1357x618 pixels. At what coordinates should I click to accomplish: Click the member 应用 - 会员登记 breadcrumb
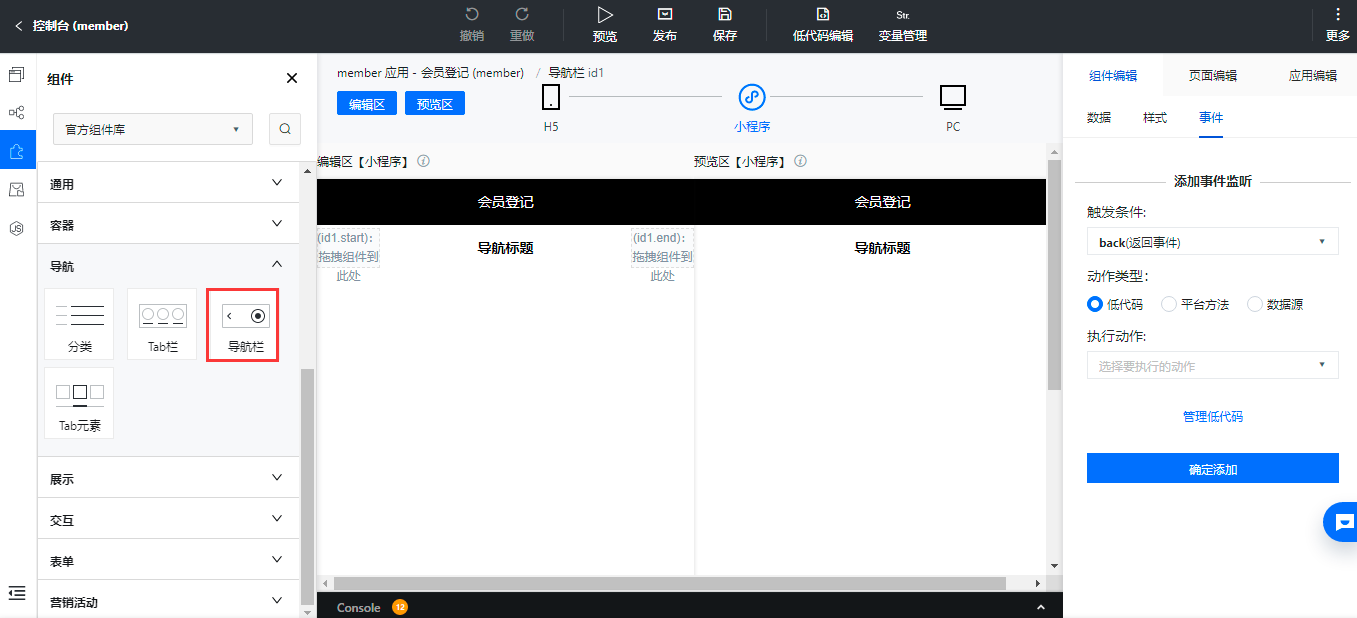[430, 73]
